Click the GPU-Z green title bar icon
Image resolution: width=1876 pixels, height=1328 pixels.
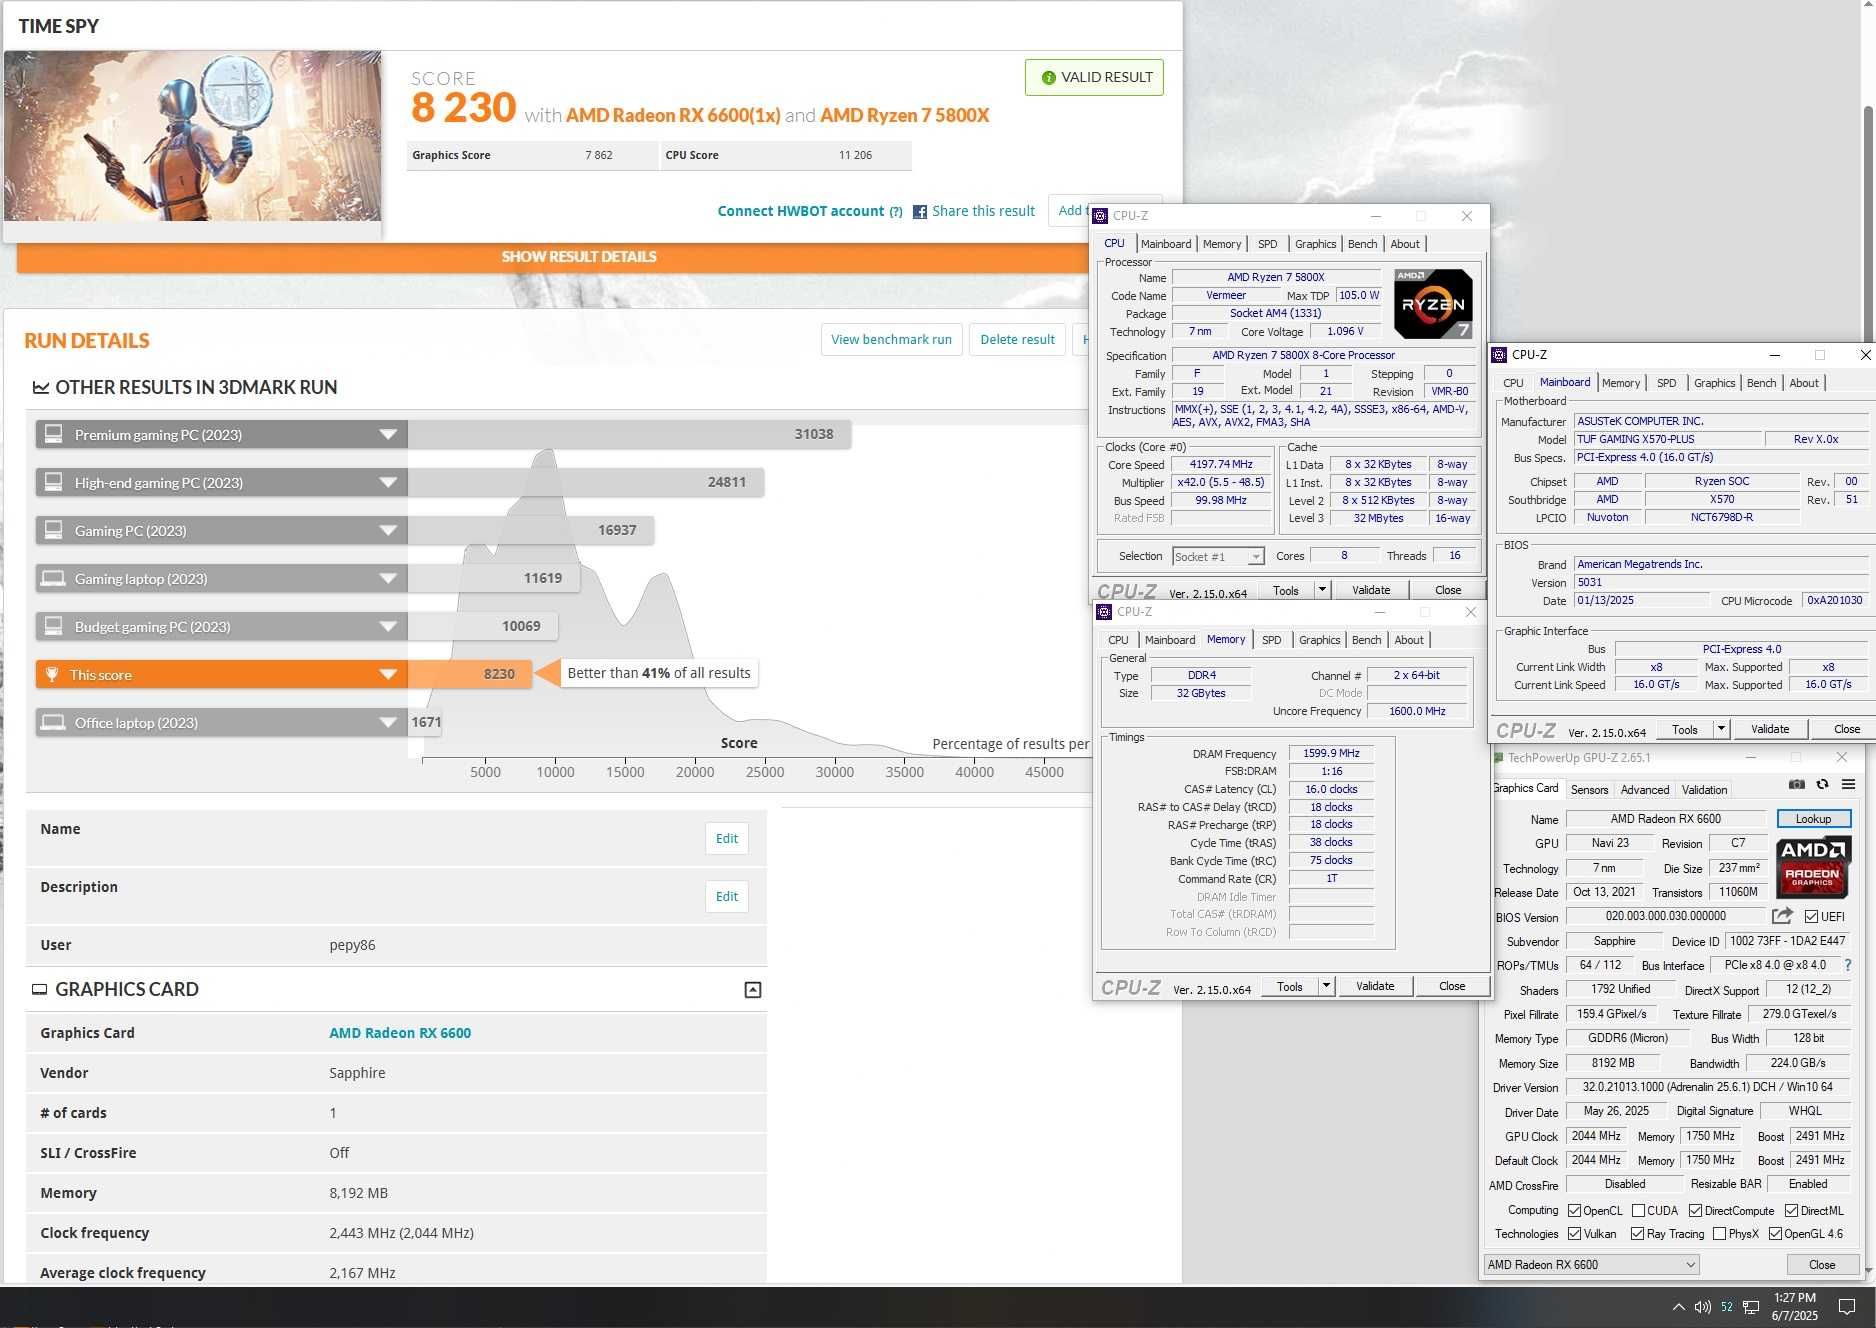(x=1498, y=758)
